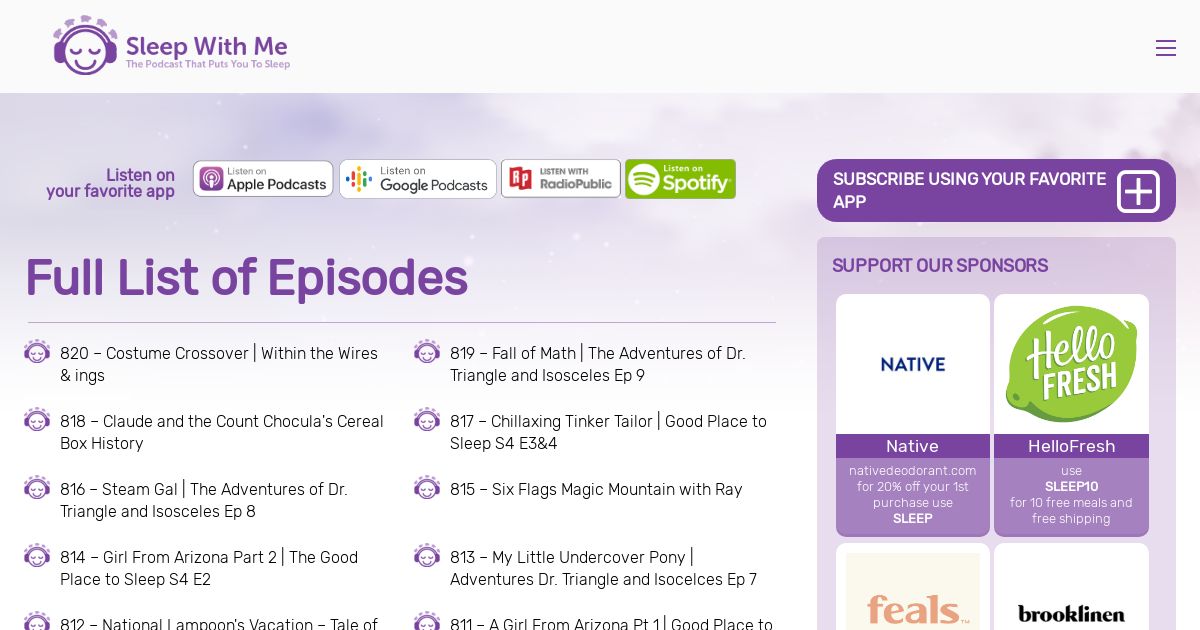
Task: Open the RadioPublic listen badge
Action: 561,179
